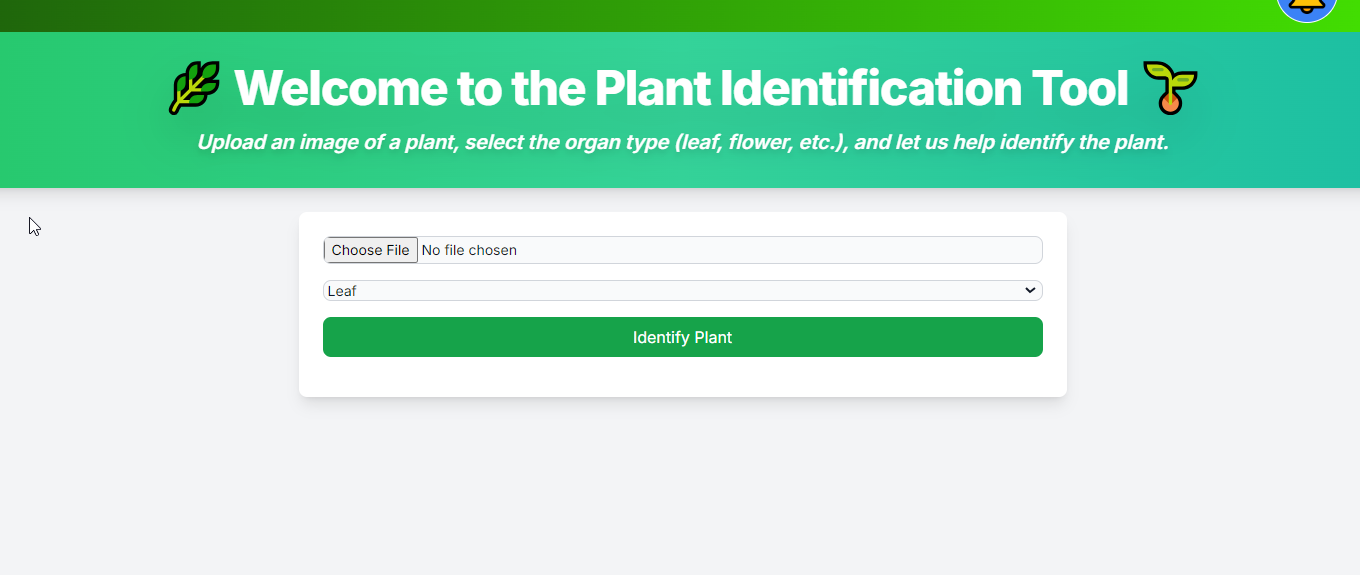Click the seedling sprout emoji after the title
1360x575 pixels.
coord(1170,88)
